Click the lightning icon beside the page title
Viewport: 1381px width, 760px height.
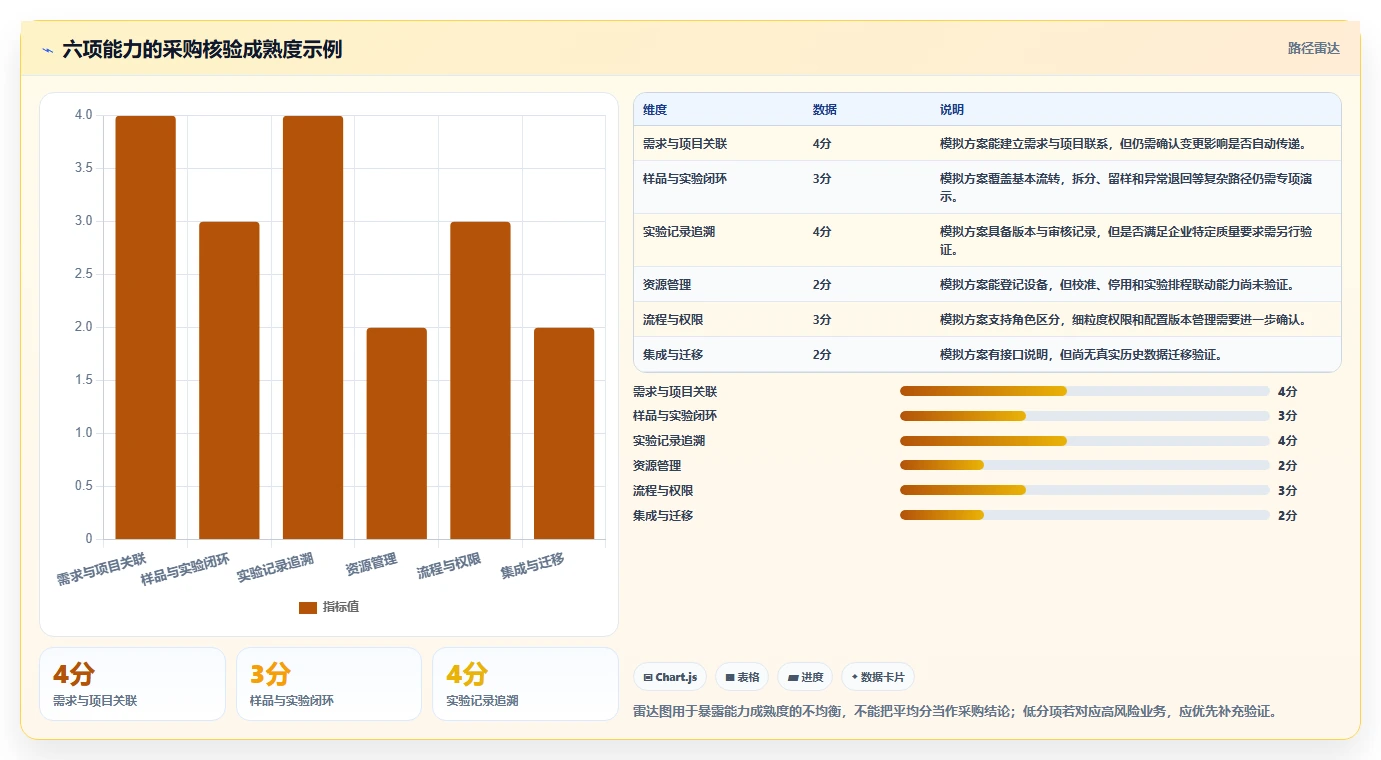[x=47, y=49]
